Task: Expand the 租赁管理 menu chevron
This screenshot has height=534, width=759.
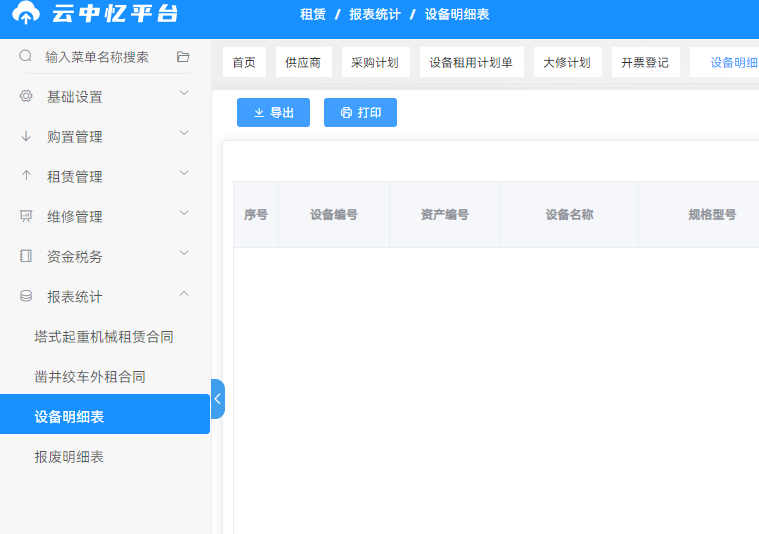Action: tap(184, 173)
